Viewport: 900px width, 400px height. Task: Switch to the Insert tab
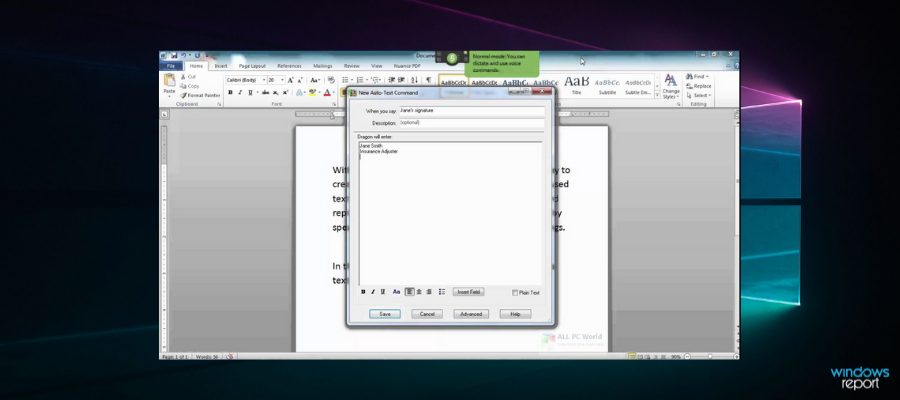[x=221, y=66]
